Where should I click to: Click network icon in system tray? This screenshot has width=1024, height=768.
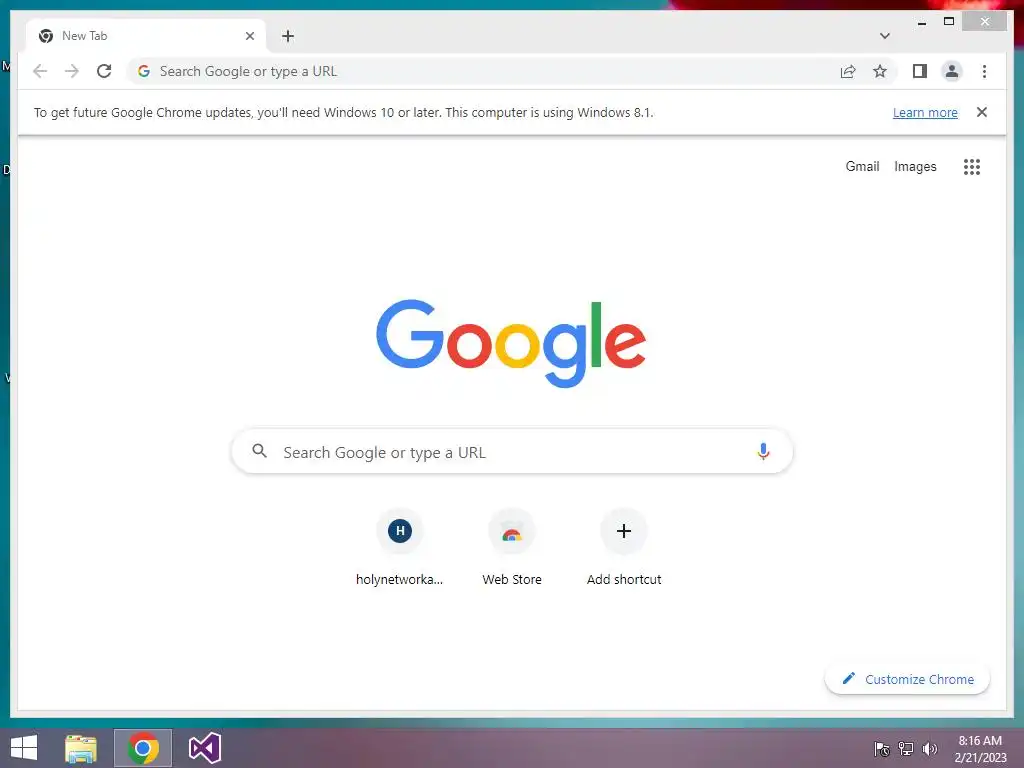pos(906,749)
